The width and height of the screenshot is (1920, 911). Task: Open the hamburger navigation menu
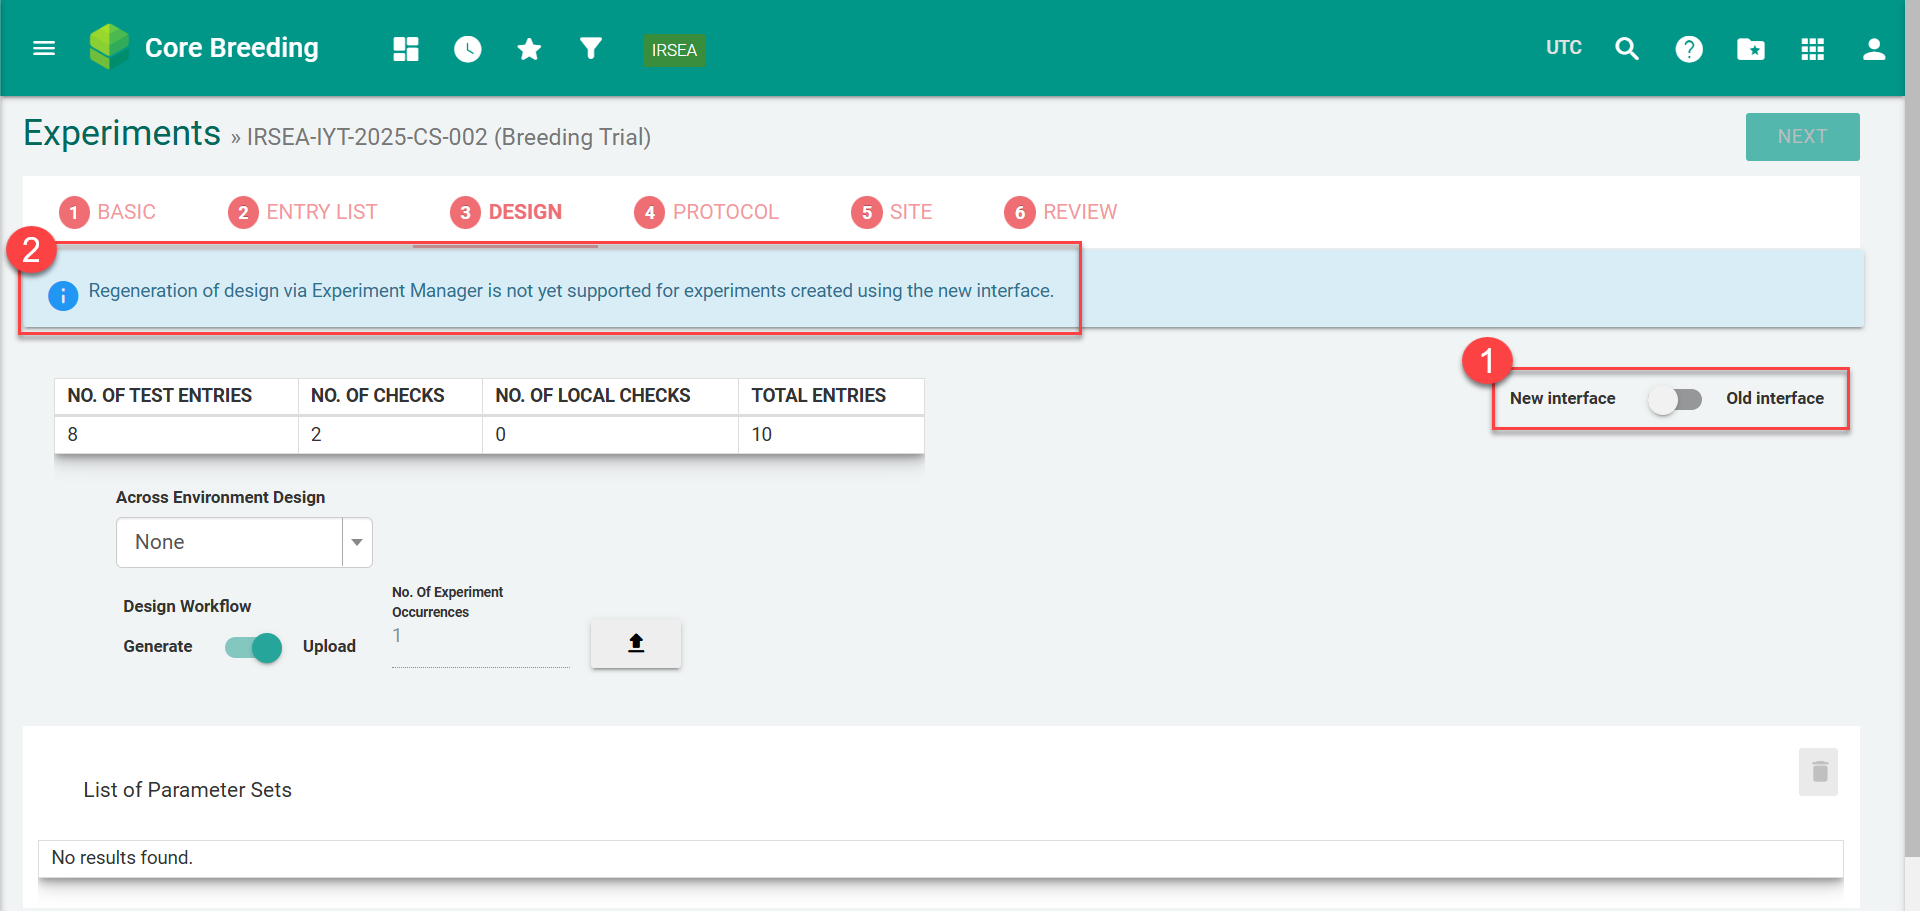(x=44, y=48)
